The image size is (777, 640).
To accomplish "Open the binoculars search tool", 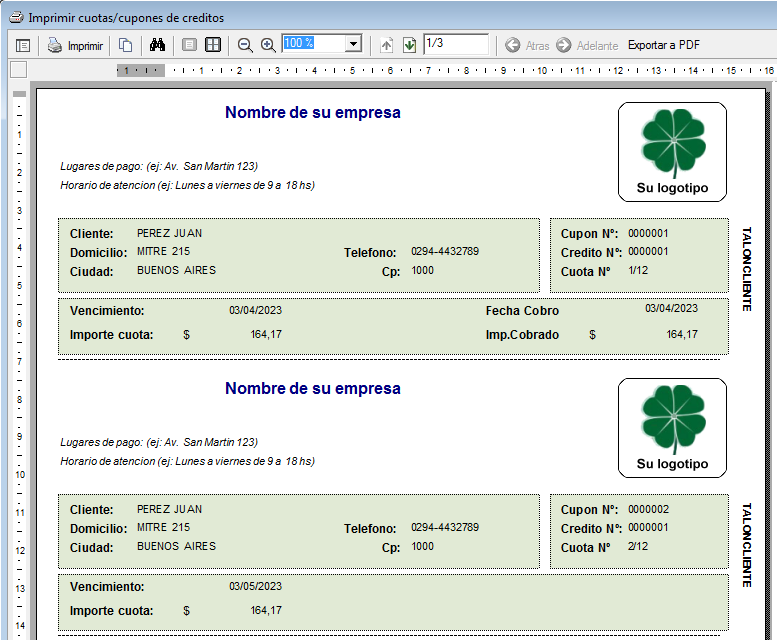I will 157,45.
